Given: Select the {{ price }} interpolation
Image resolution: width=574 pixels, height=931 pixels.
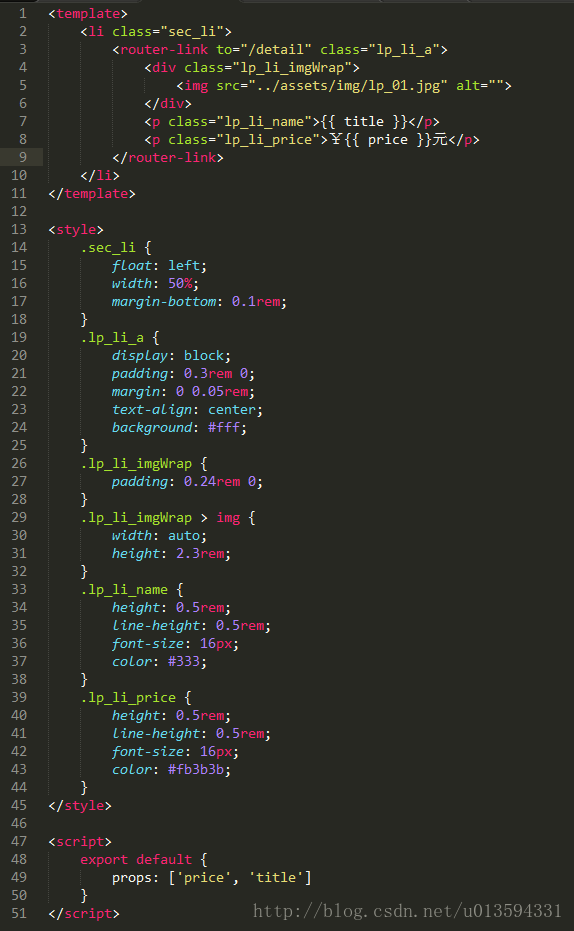Looking at the screenshot, I should [x=388, y=140].
